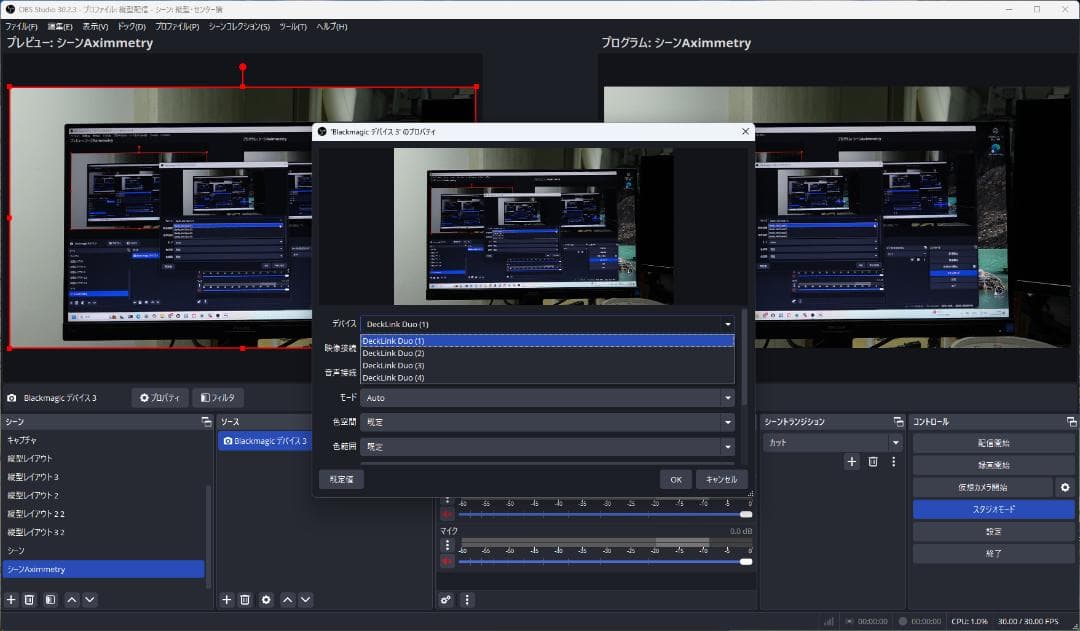Start recording with 録画開始 button
The width and height of the screenshot is (1080, 631).
click(x=993, y=465)
